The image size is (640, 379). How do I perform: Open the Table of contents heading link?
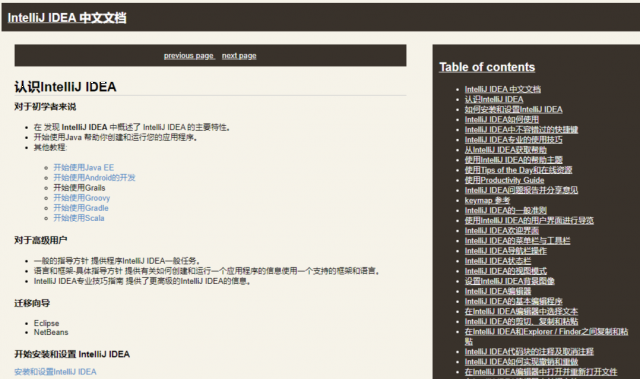pos(487,67)
